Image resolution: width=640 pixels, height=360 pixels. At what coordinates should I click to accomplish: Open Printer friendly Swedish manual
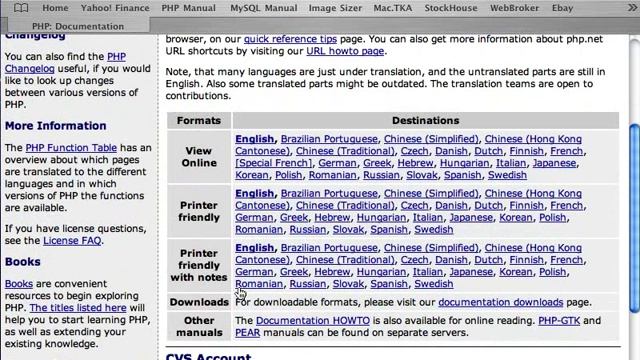tap(433, 229)
